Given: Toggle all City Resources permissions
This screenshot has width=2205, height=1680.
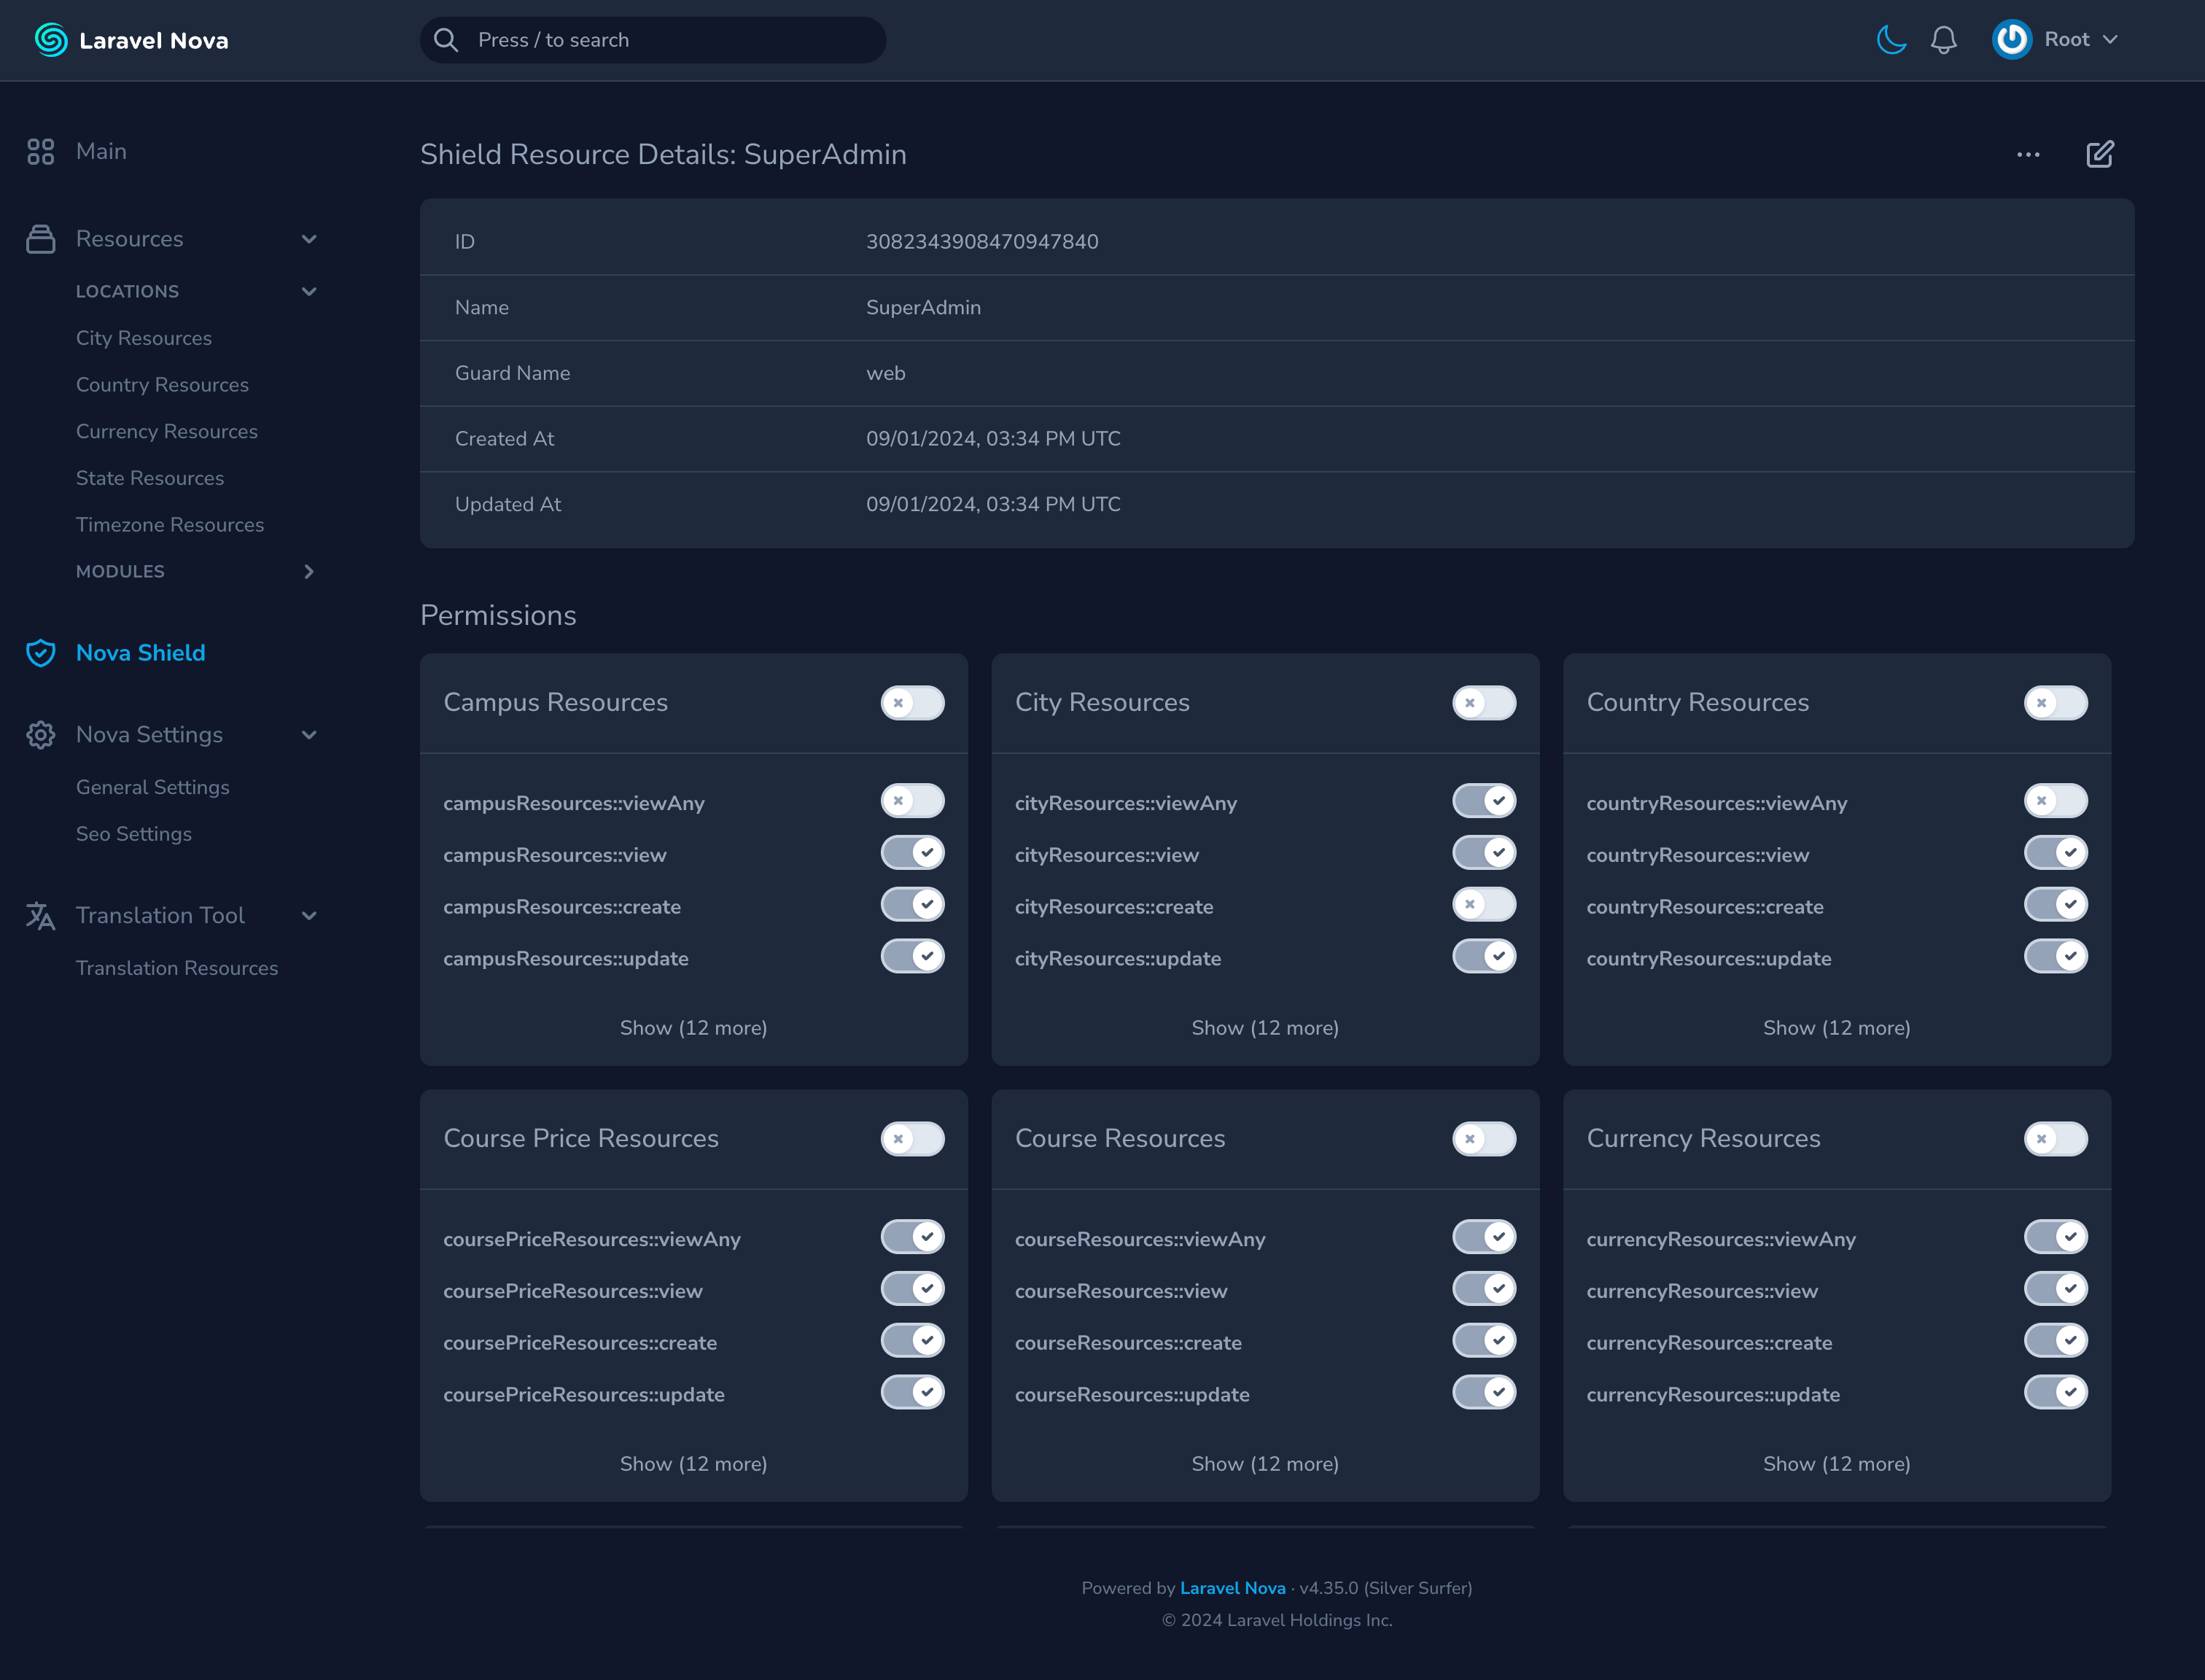Looking at the screenshot, I should tap(1483, 703).
